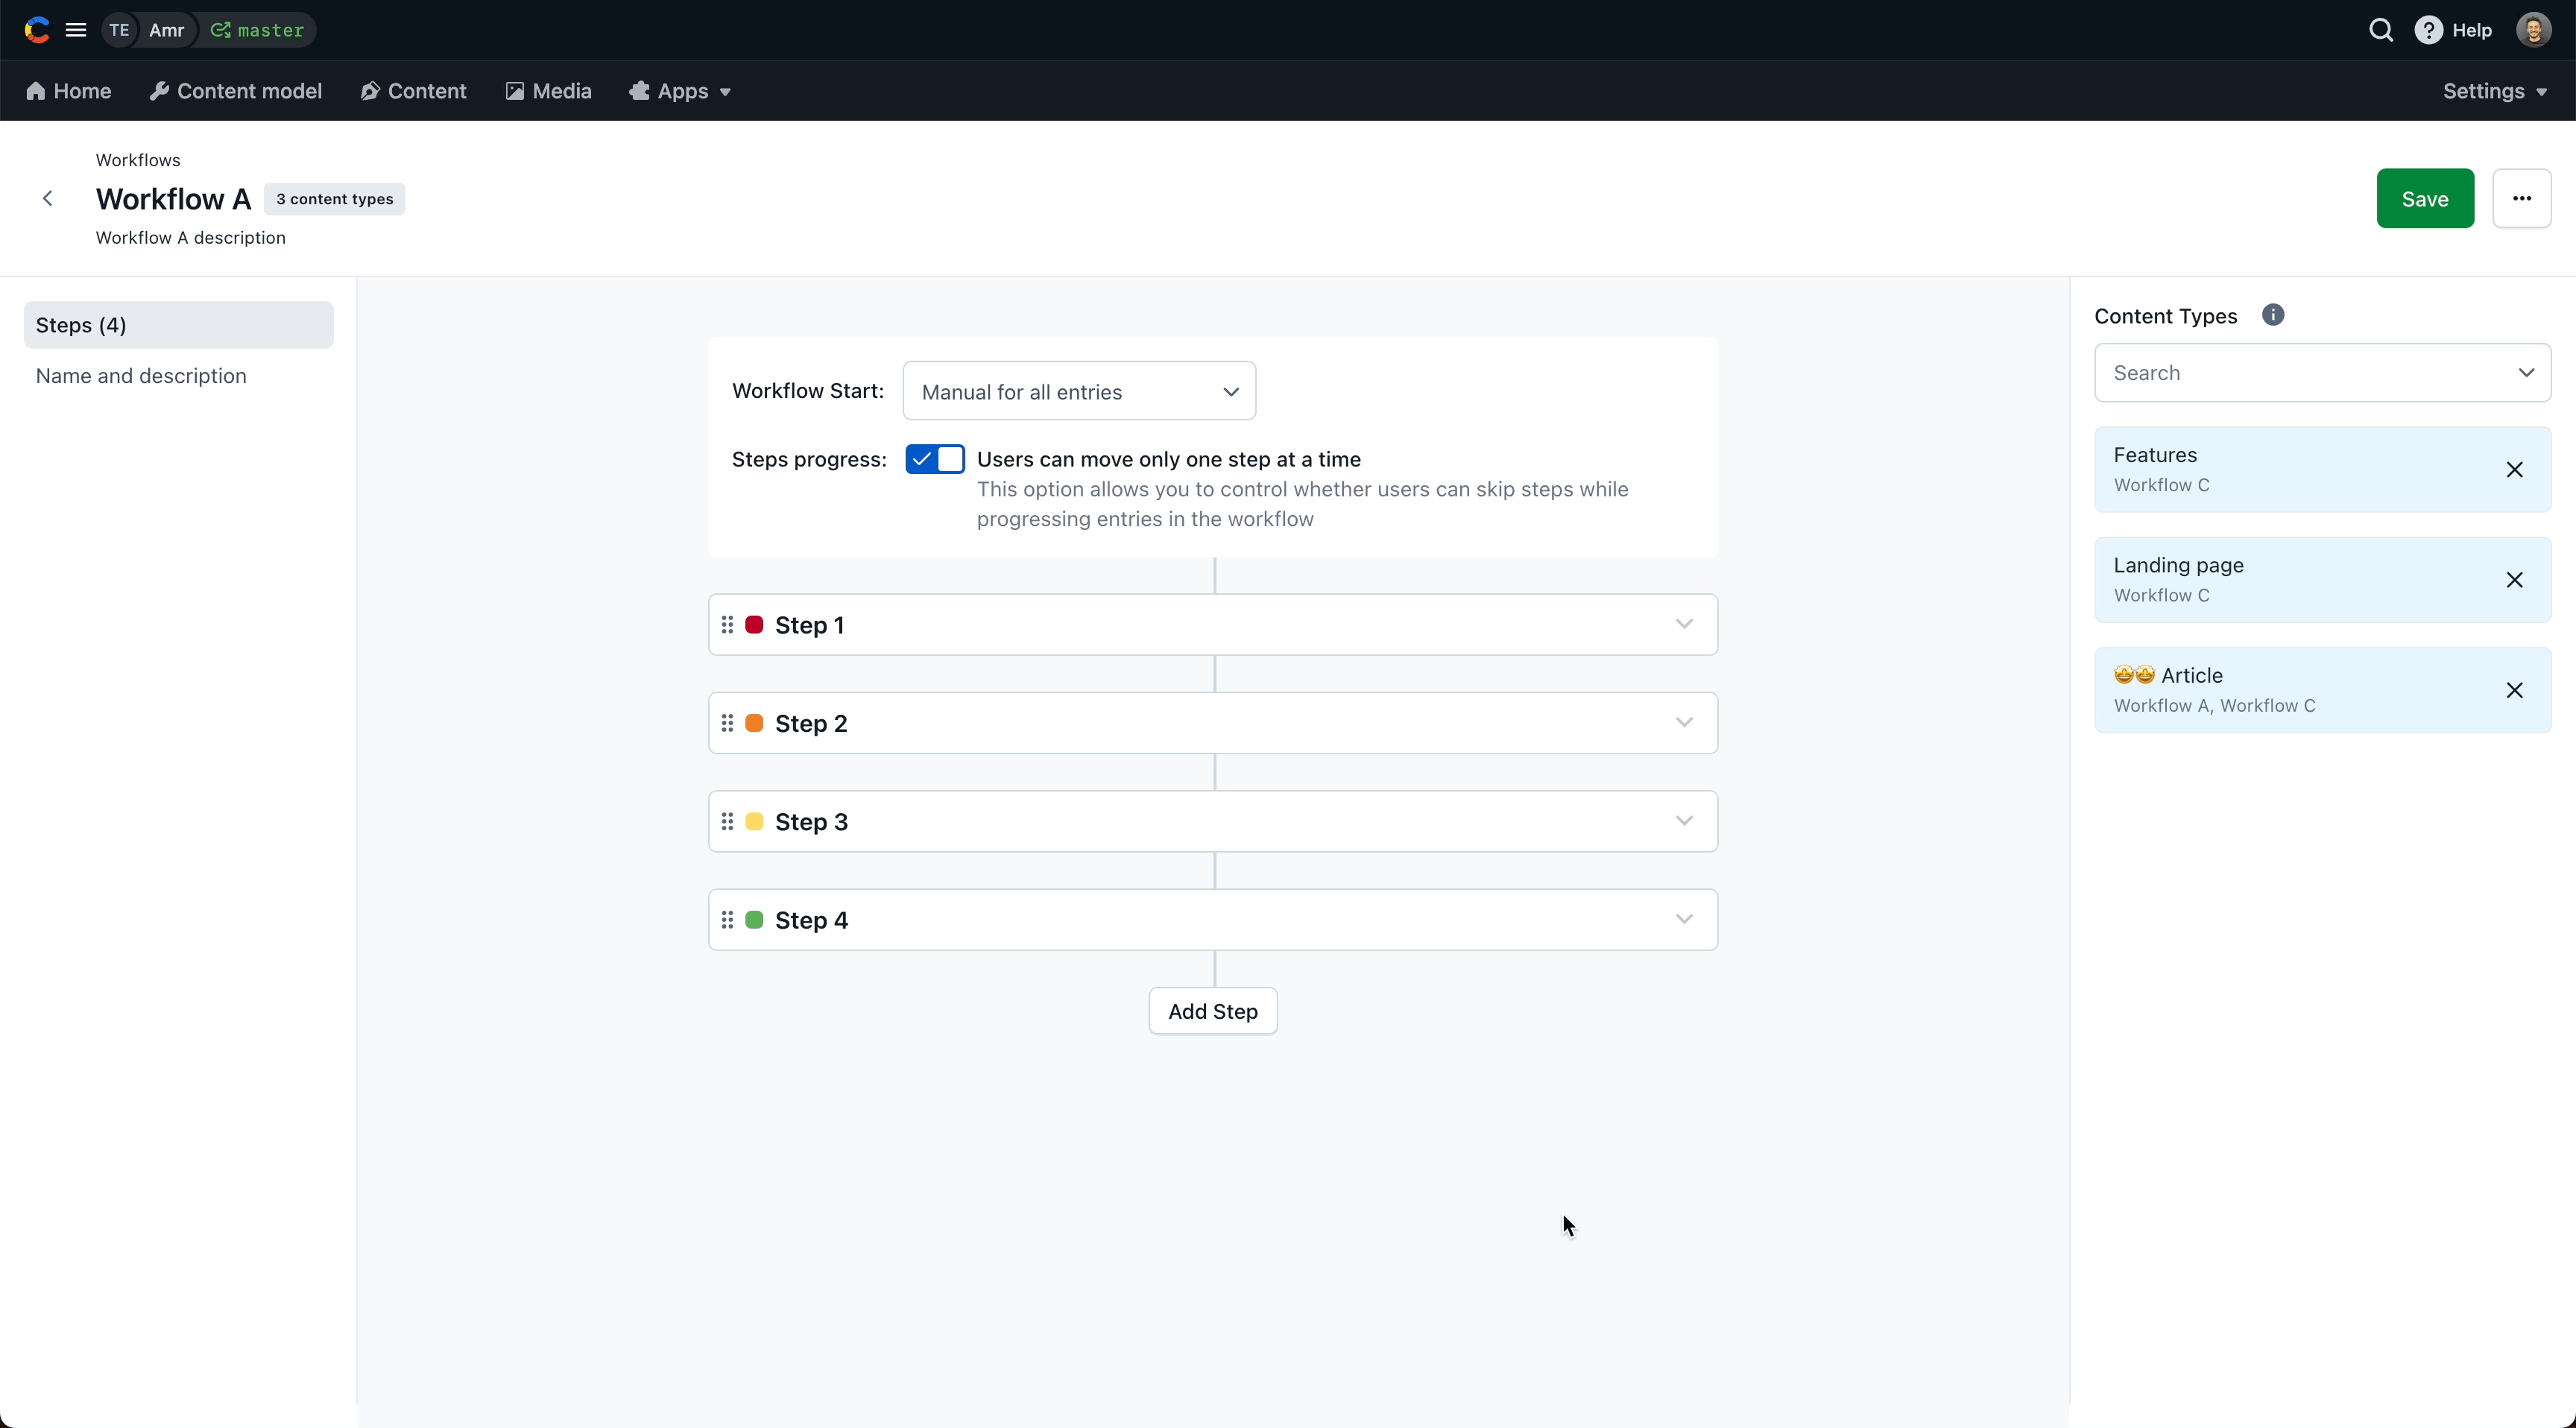
Task: Click the Contentful logo icon
Action: click(37, 30)
